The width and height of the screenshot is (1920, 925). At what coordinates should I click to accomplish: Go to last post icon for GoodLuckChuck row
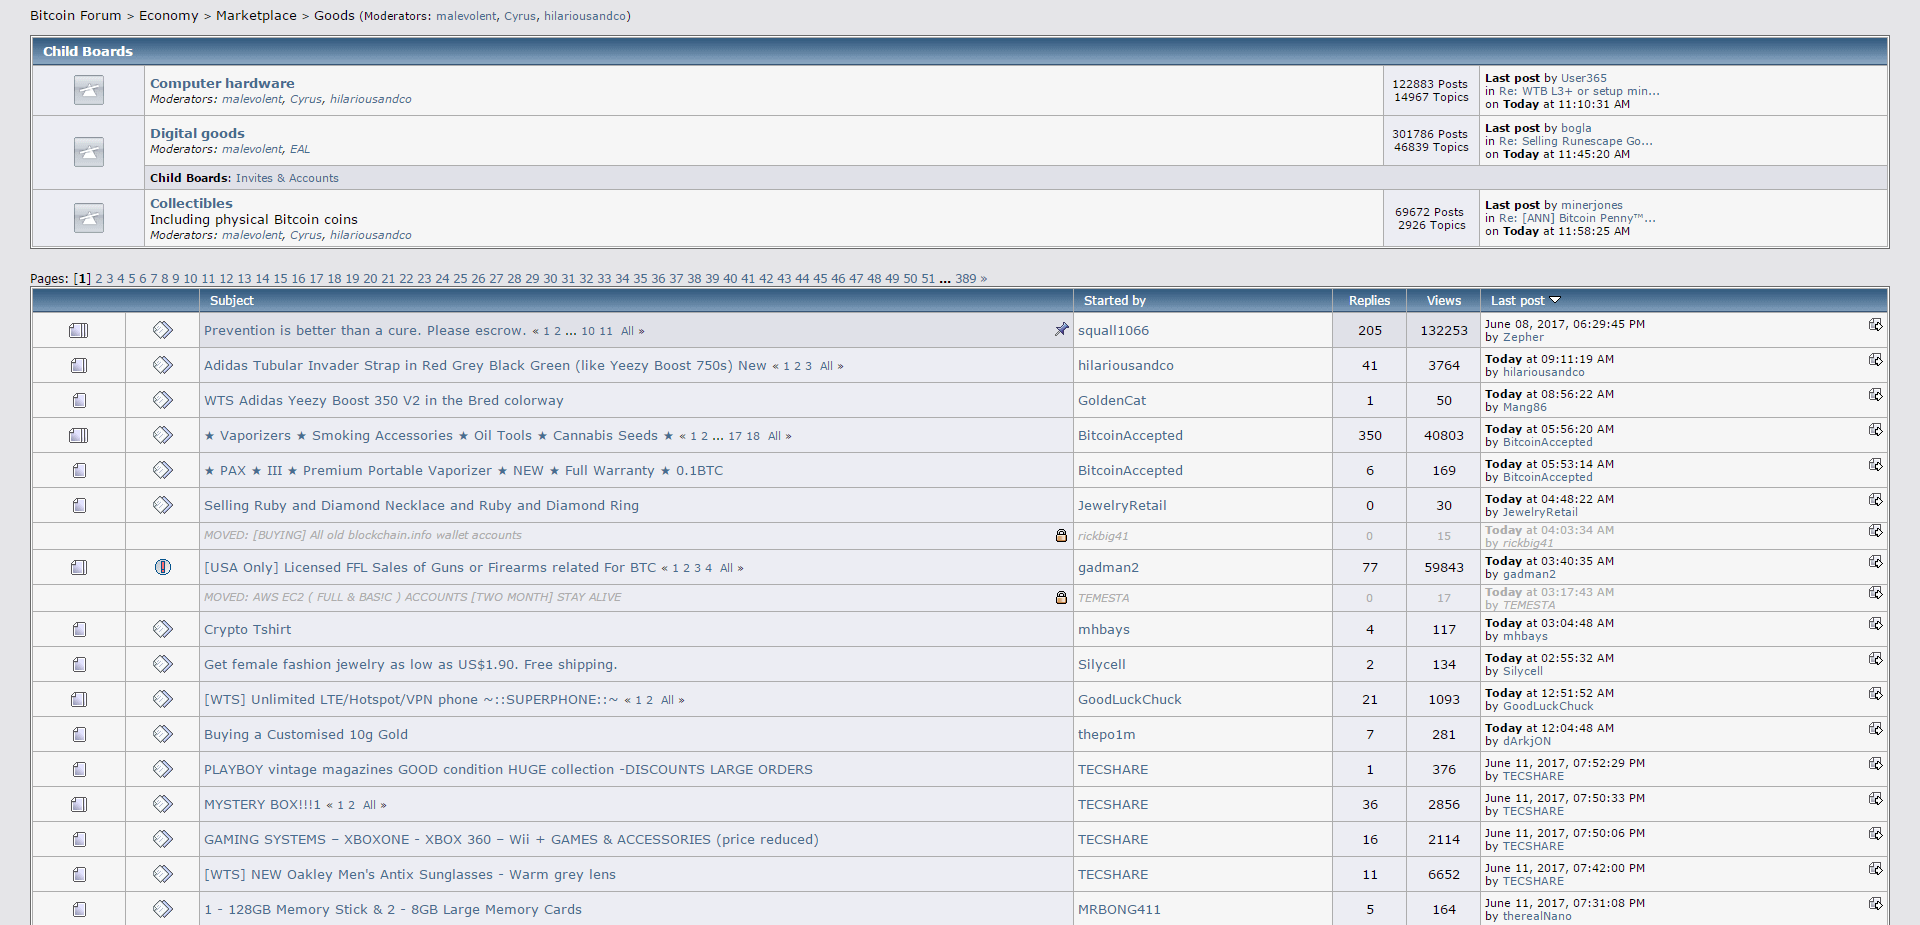click(x=1875, y=694)
